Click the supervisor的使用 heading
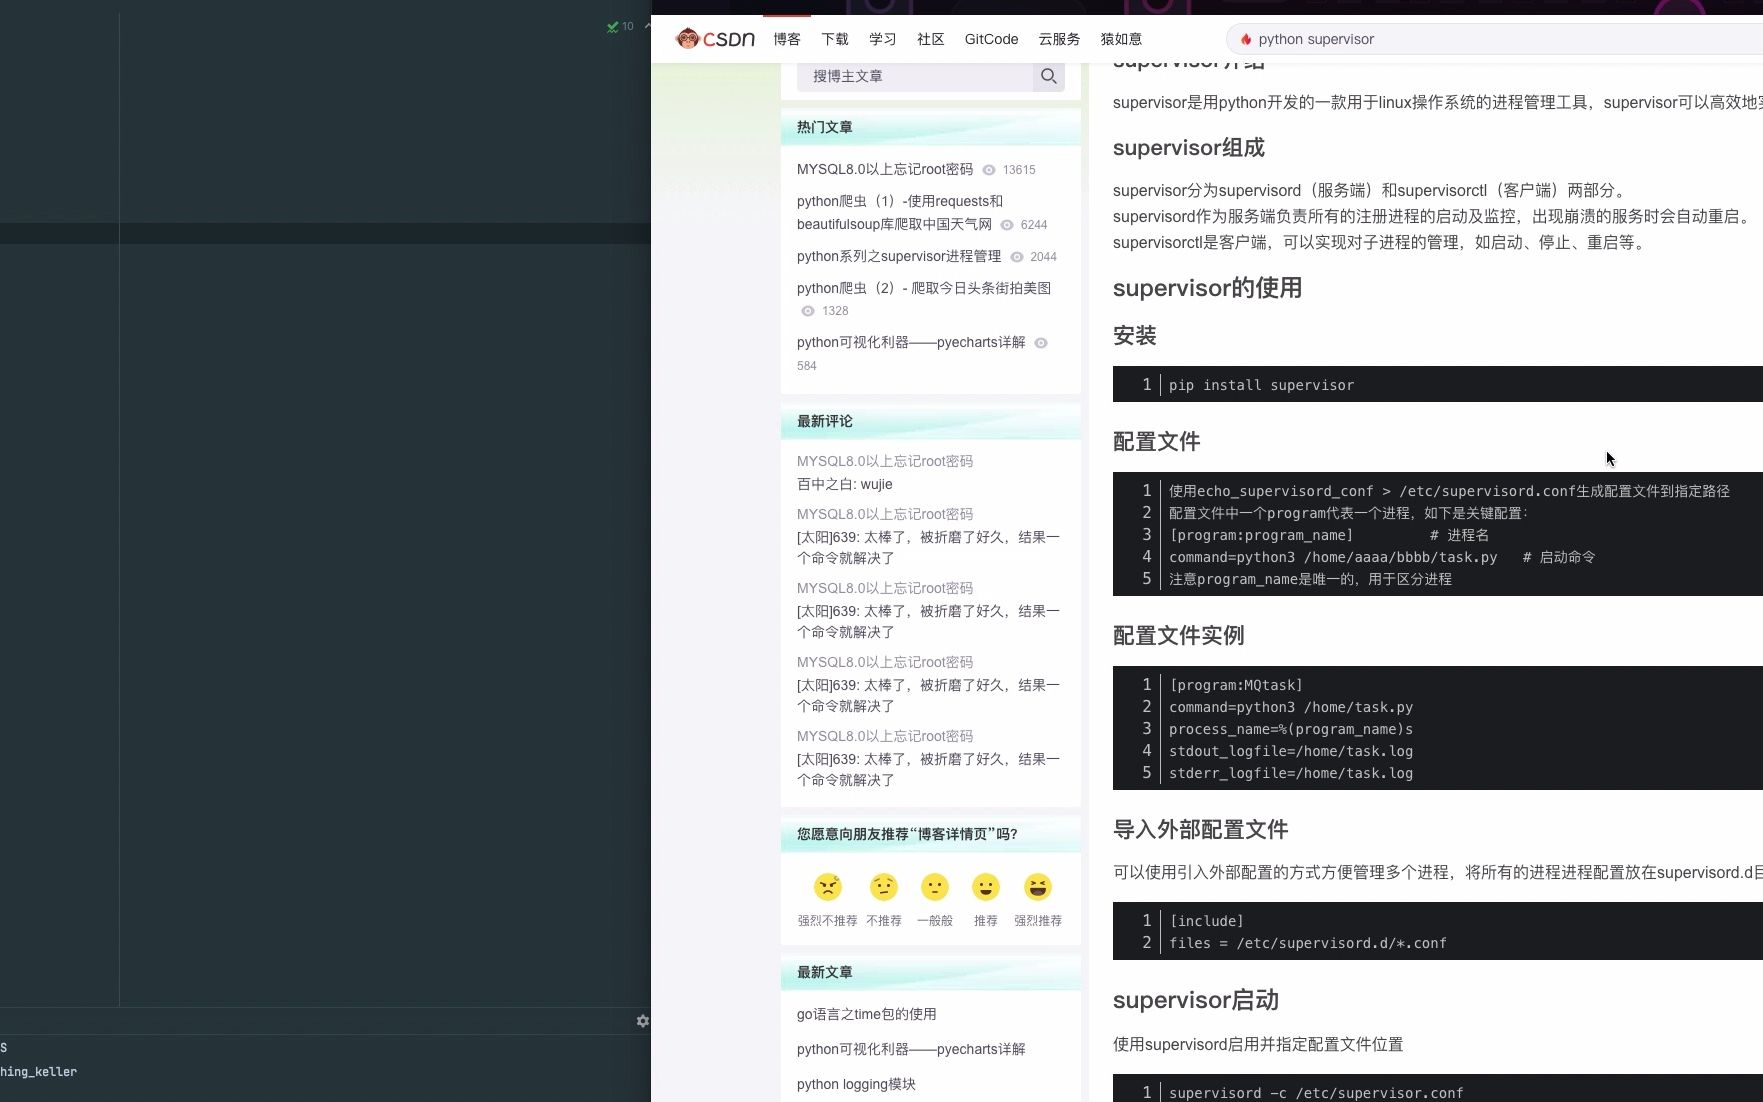 click(1207, 288)
